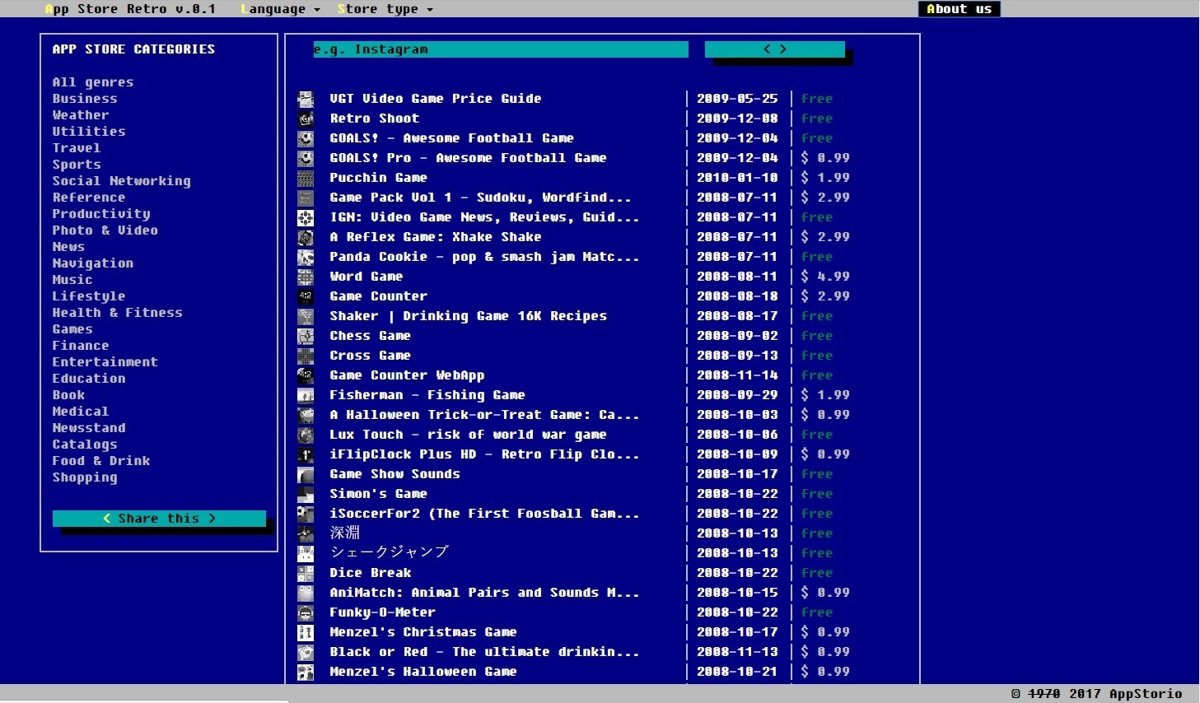The image size is (1200, 703).
Task: Choose the All genres category
Action: pos(92,82)
